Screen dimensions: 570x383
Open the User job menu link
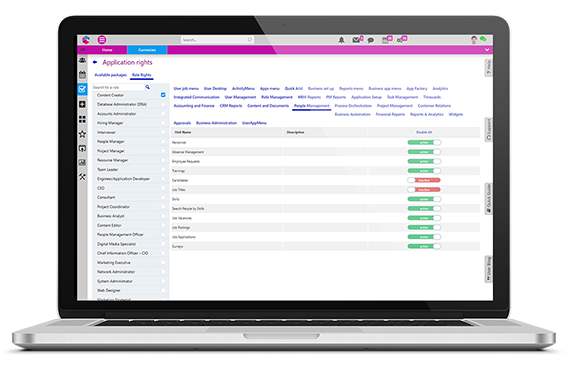click(186, 89)
